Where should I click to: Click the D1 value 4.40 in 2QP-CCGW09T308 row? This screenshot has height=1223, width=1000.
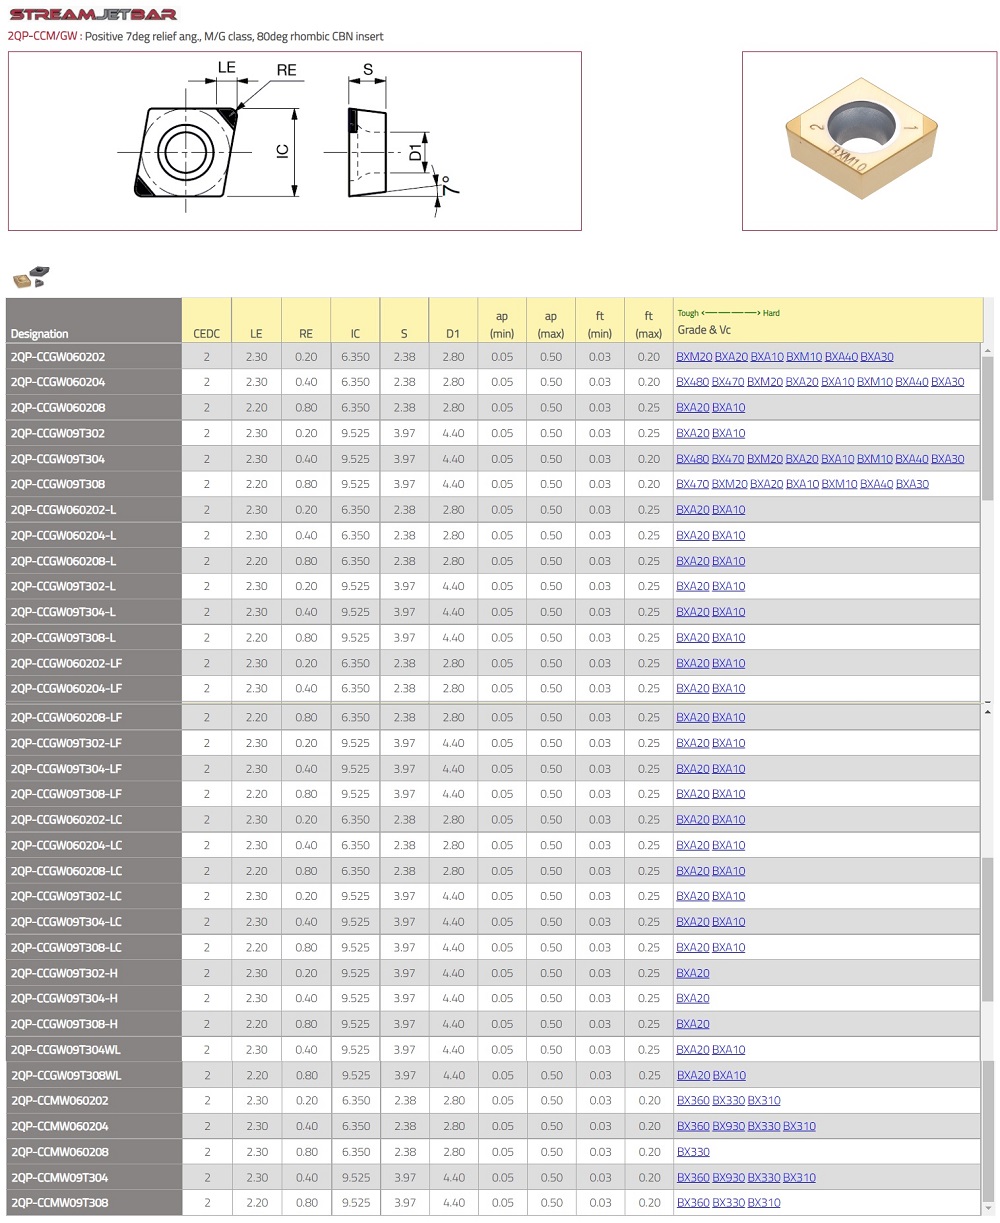(x=453, y=484)
